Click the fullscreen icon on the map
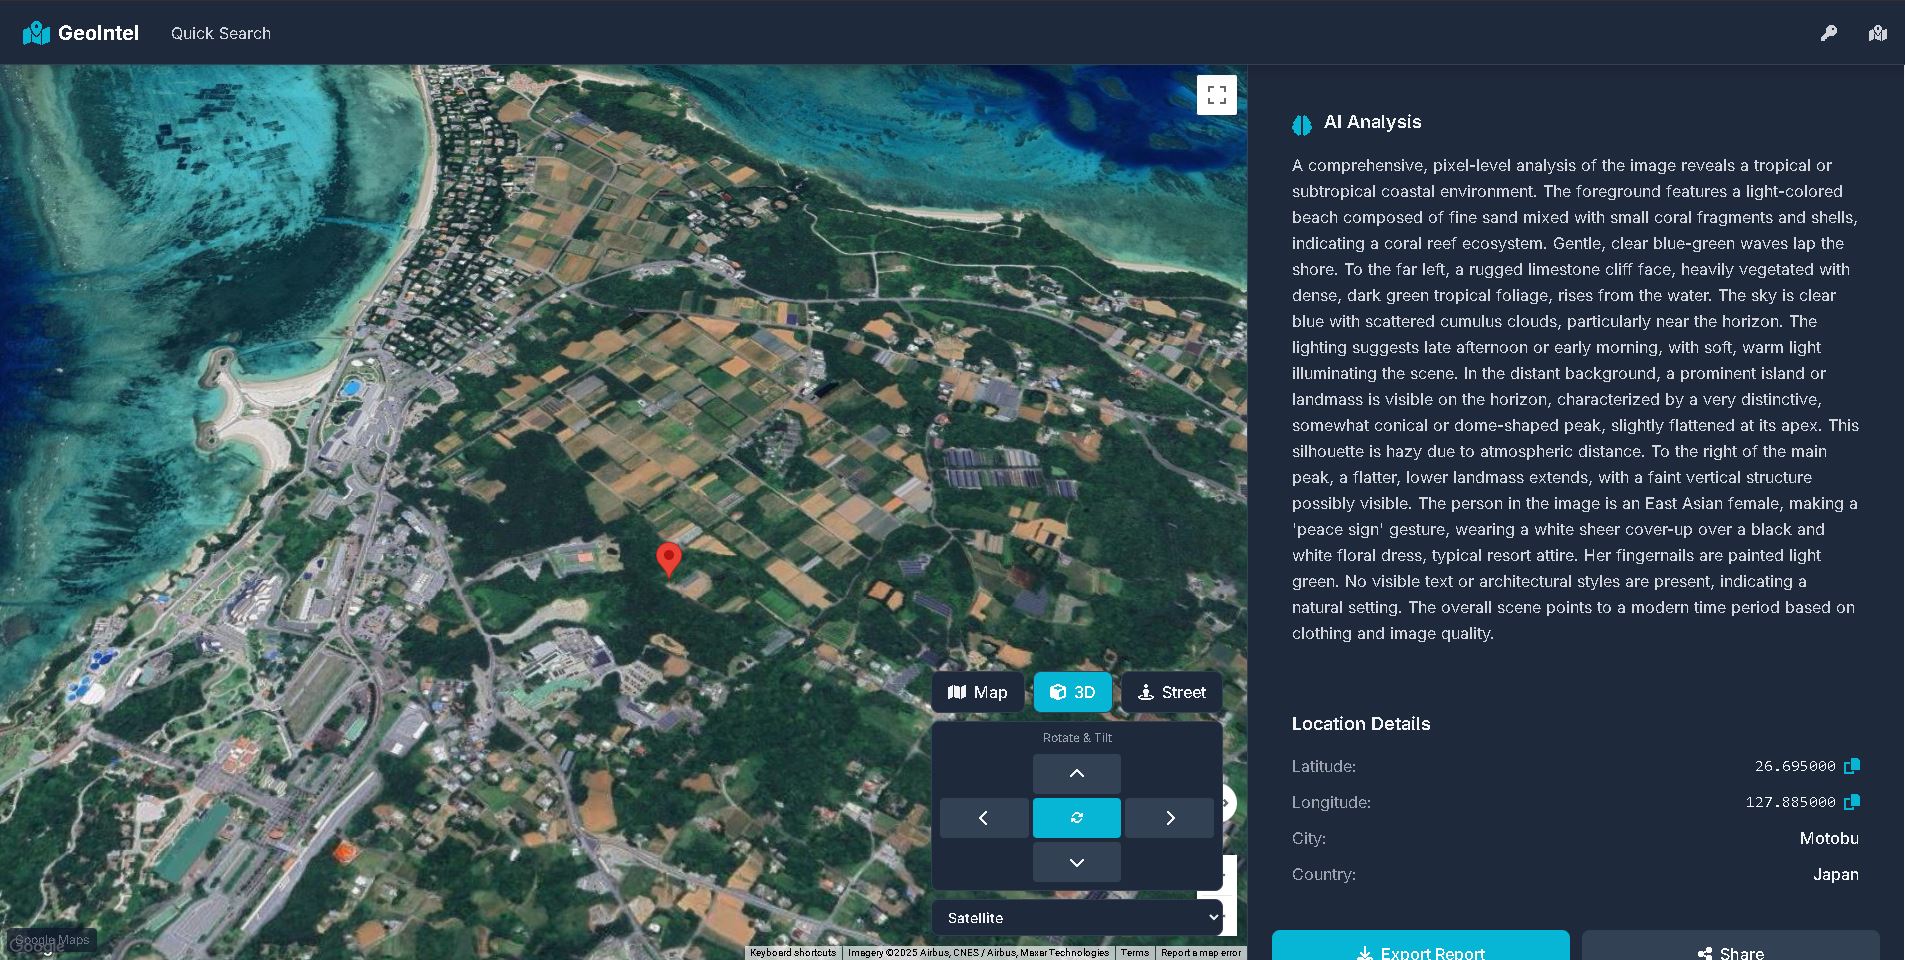This screenshot has height=960, width=1905. [1218, 94]
